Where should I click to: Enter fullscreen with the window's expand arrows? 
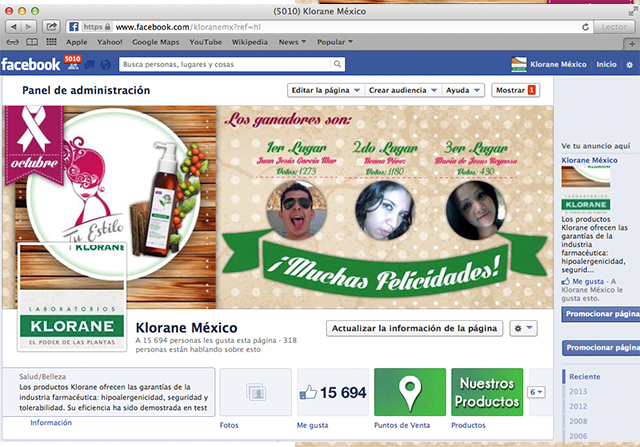click(x=633, y=11)
